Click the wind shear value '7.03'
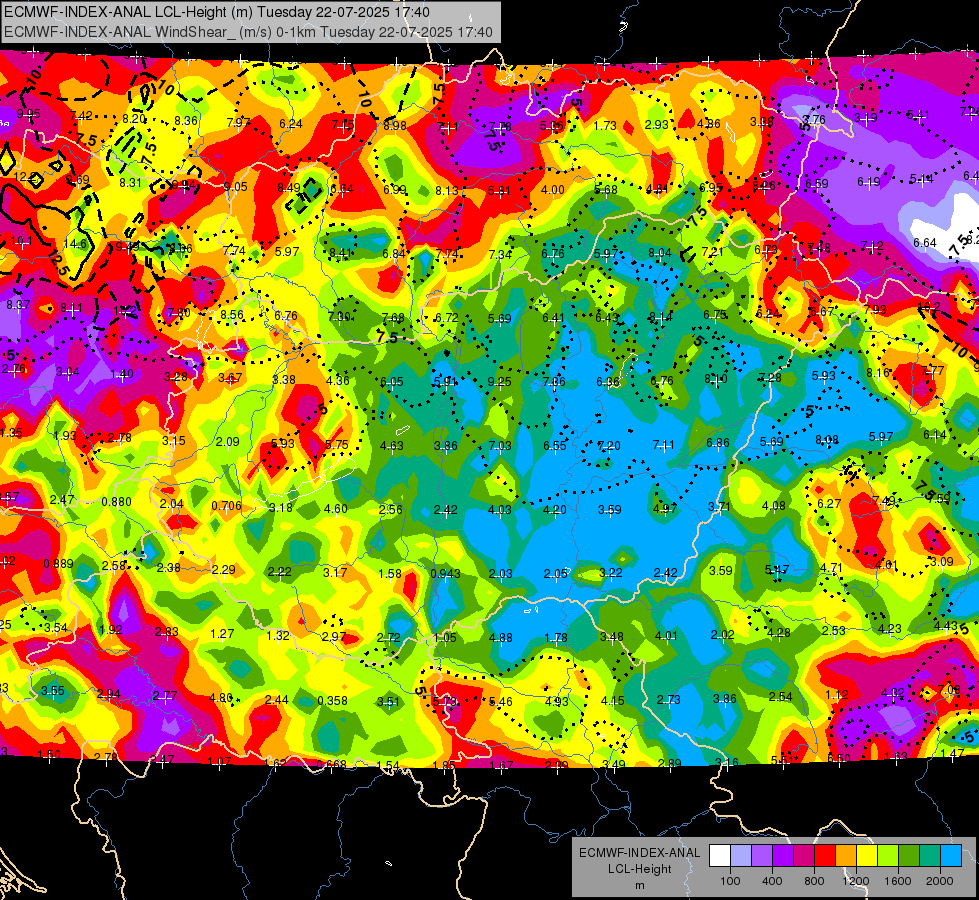 pyautogui.click(x=499, y=445)
